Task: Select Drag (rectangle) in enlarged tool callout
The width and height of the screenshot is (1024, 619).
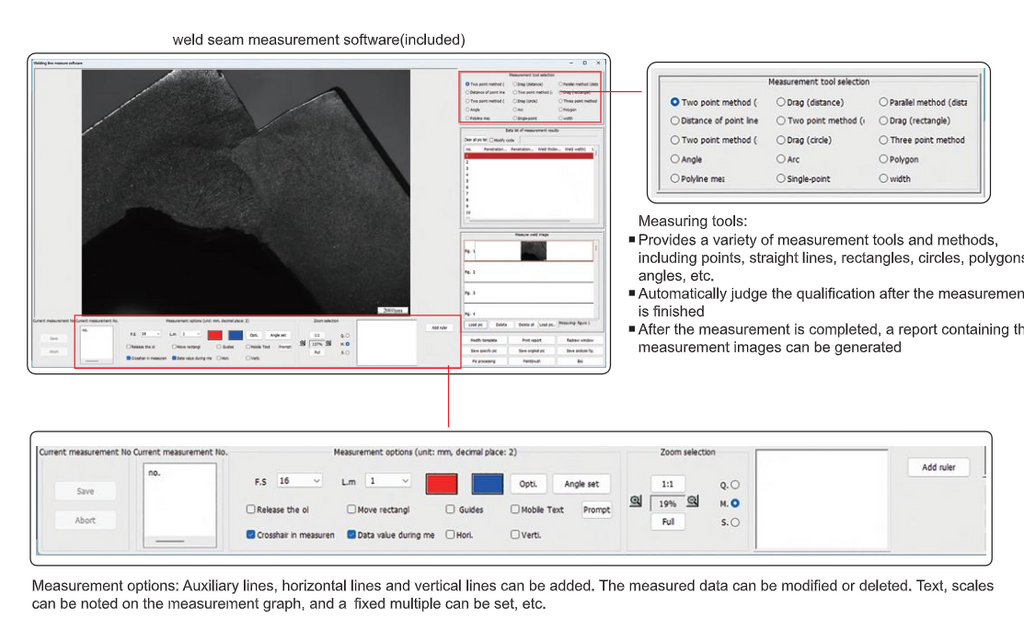Action: [x=883, y=121]
